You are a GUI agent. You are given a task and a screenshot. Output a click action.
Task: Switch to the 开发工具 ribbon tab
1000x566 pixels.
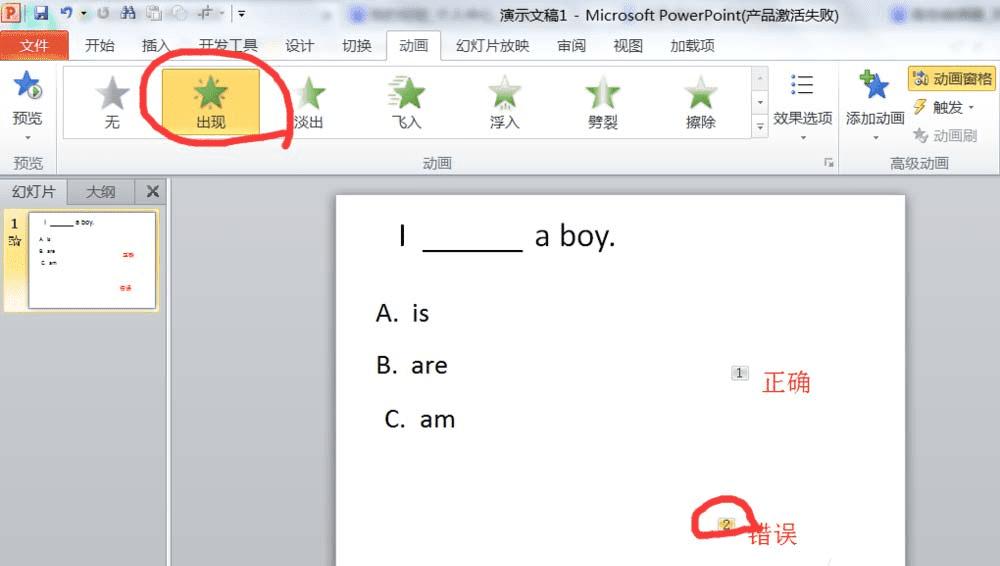coord(228,45)
